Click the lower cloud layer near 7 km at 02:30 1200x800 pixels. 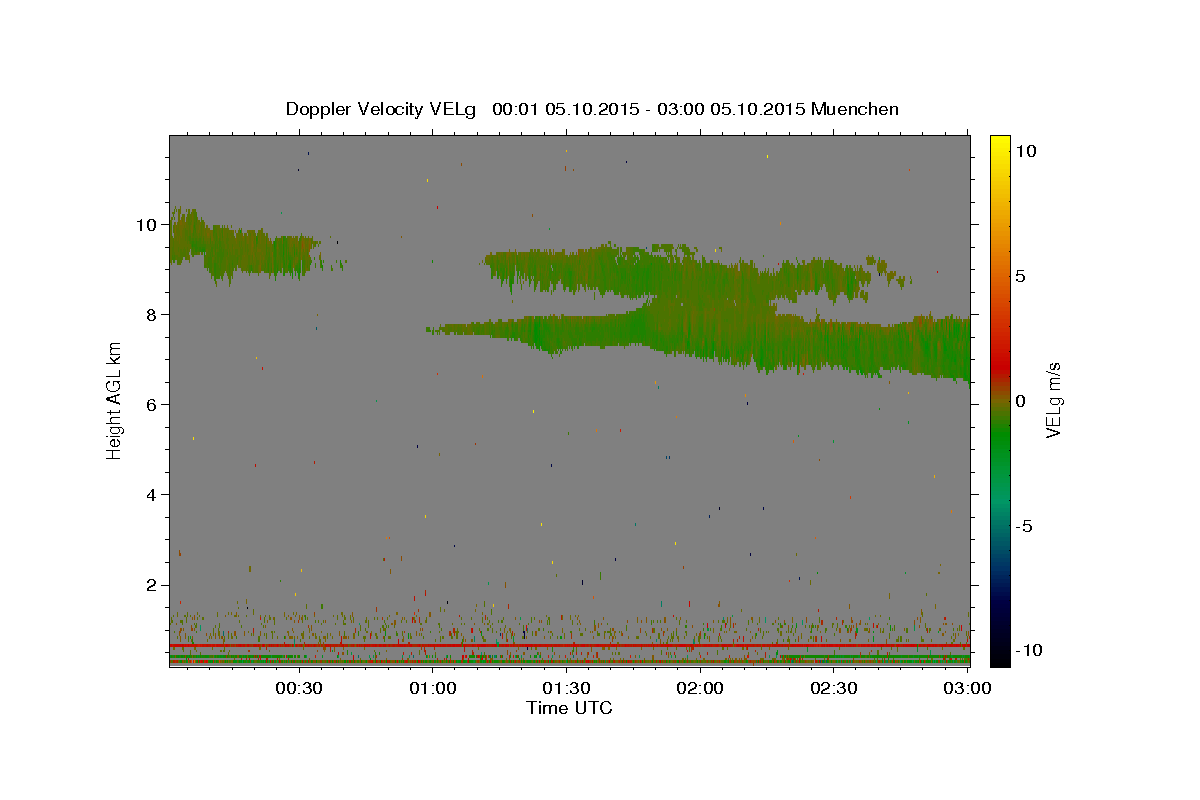(x=834, y=345)
